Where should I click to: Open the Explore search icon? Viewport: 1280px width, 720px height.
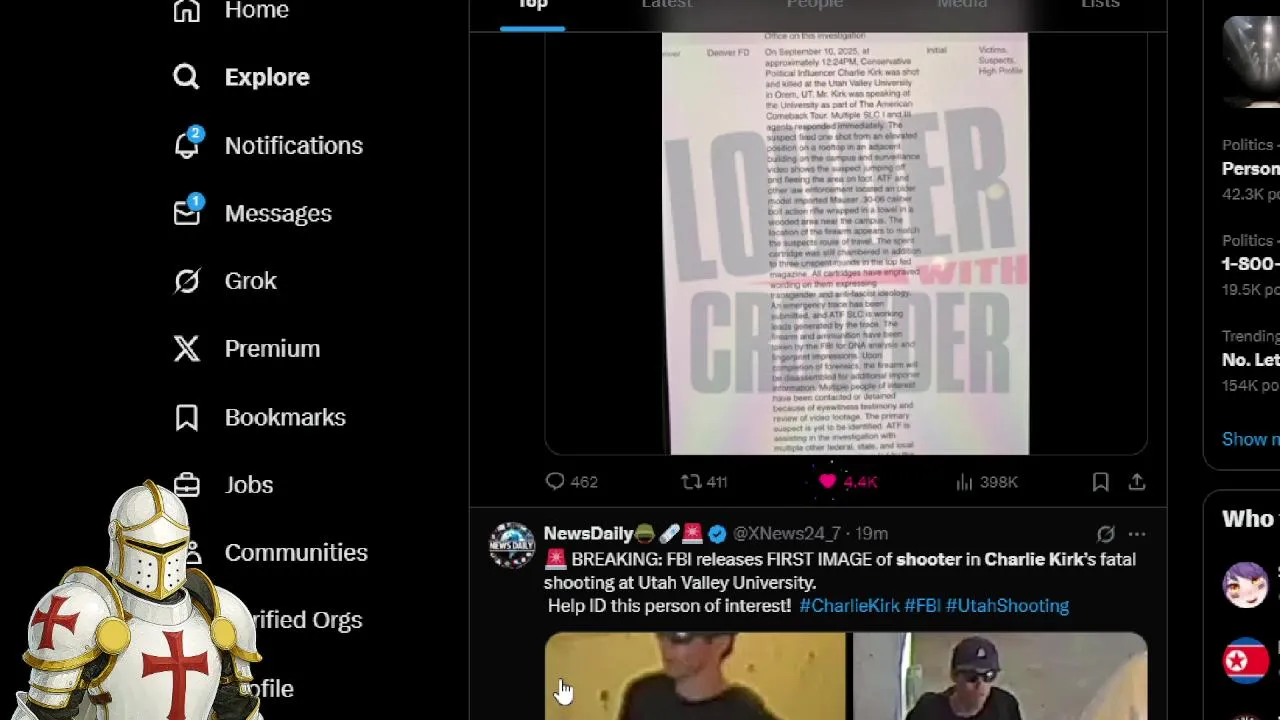(186, 77)
